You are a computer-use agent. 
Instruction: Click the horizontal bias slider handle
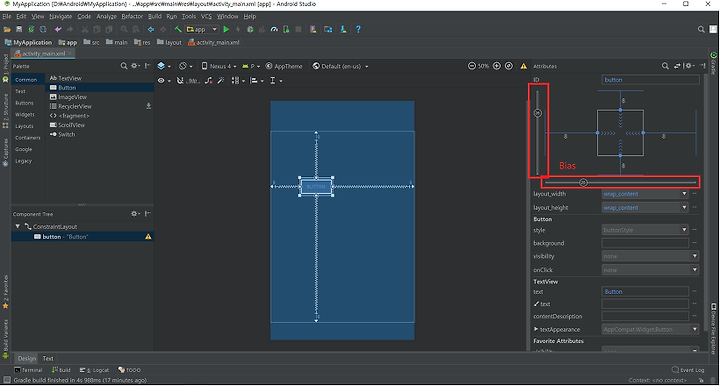pos(583,183)
